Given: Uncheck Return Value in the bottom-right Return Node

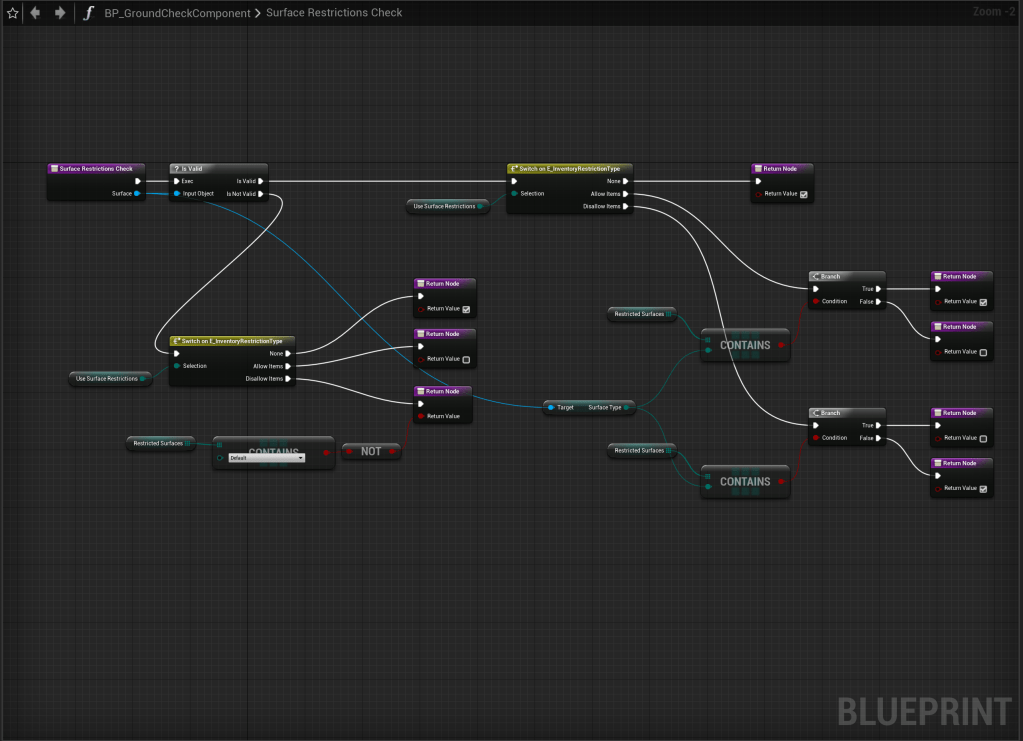Looking at the screenshot, I should click(983, 489).
